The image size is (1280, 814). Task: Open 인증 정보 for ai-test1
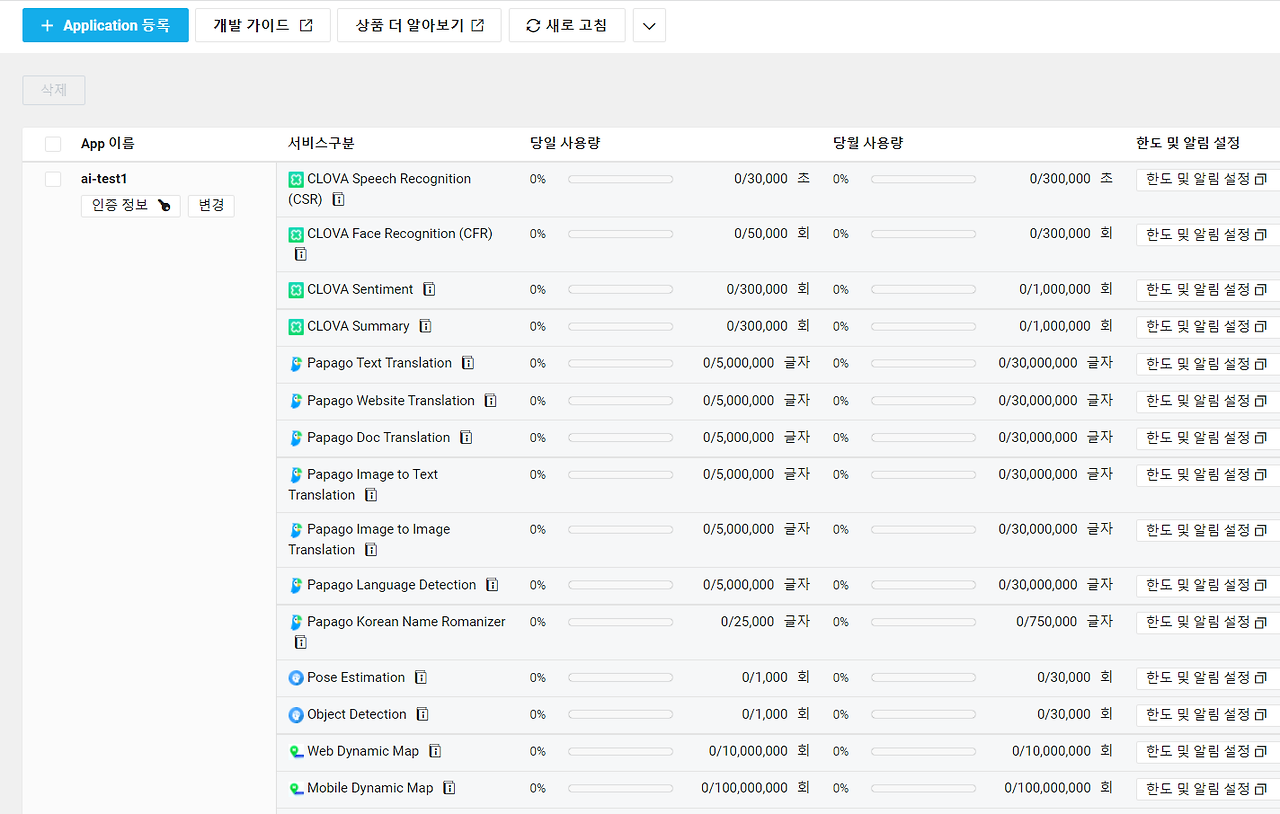(131, 206)
